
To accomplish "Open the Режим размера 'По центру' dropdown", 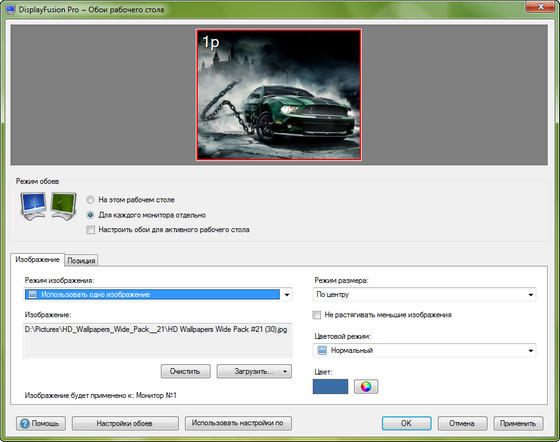I will (x=424, y=295).
